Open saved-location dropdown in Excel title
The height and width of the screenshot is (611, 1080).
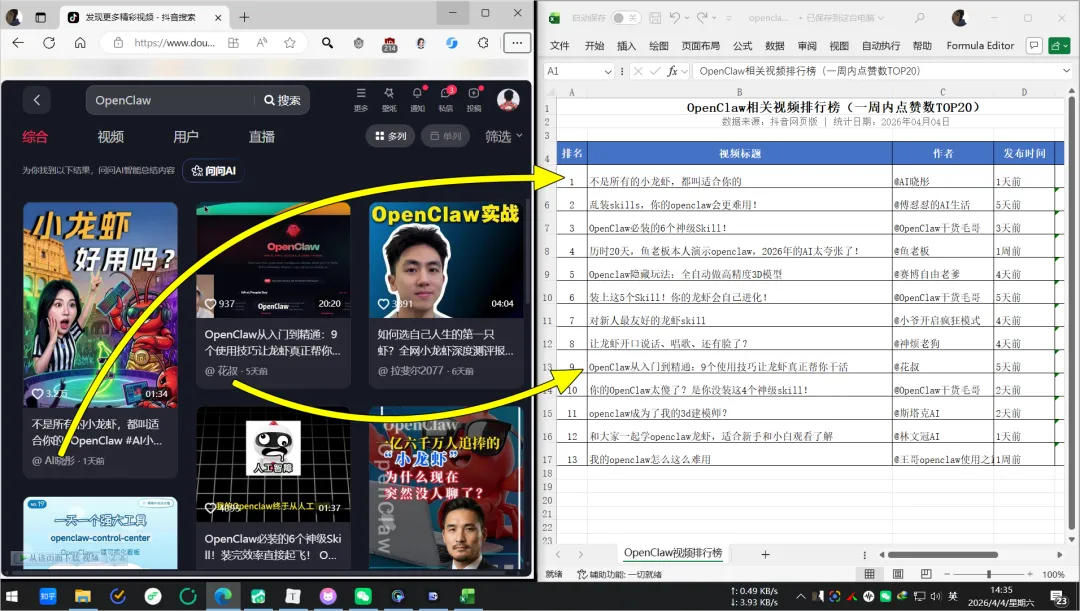tap(881, 18)
